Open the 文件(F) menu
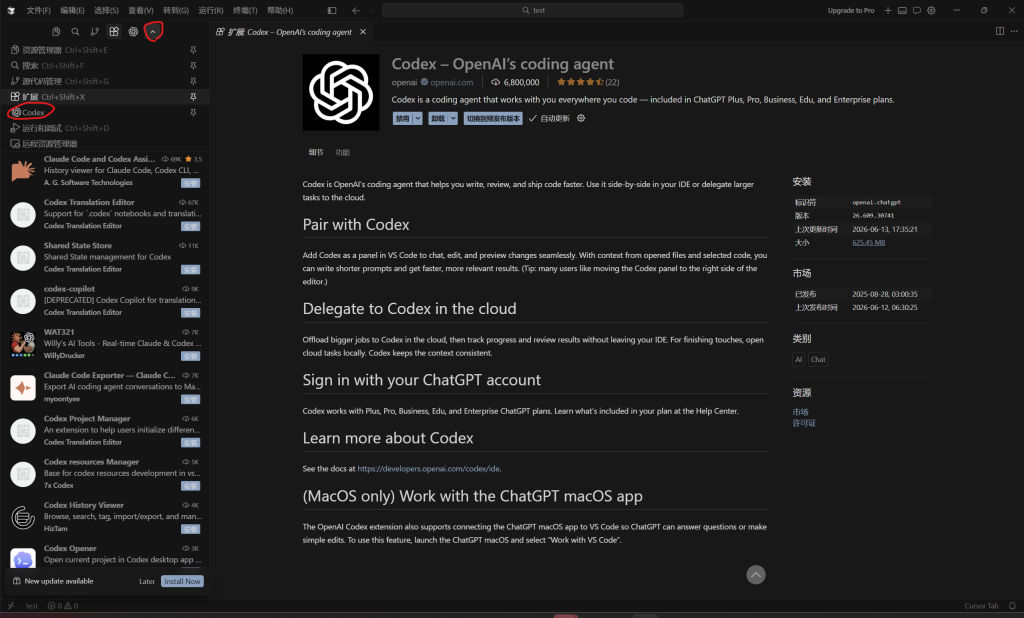1024x618 pixels. coord(39,10)
